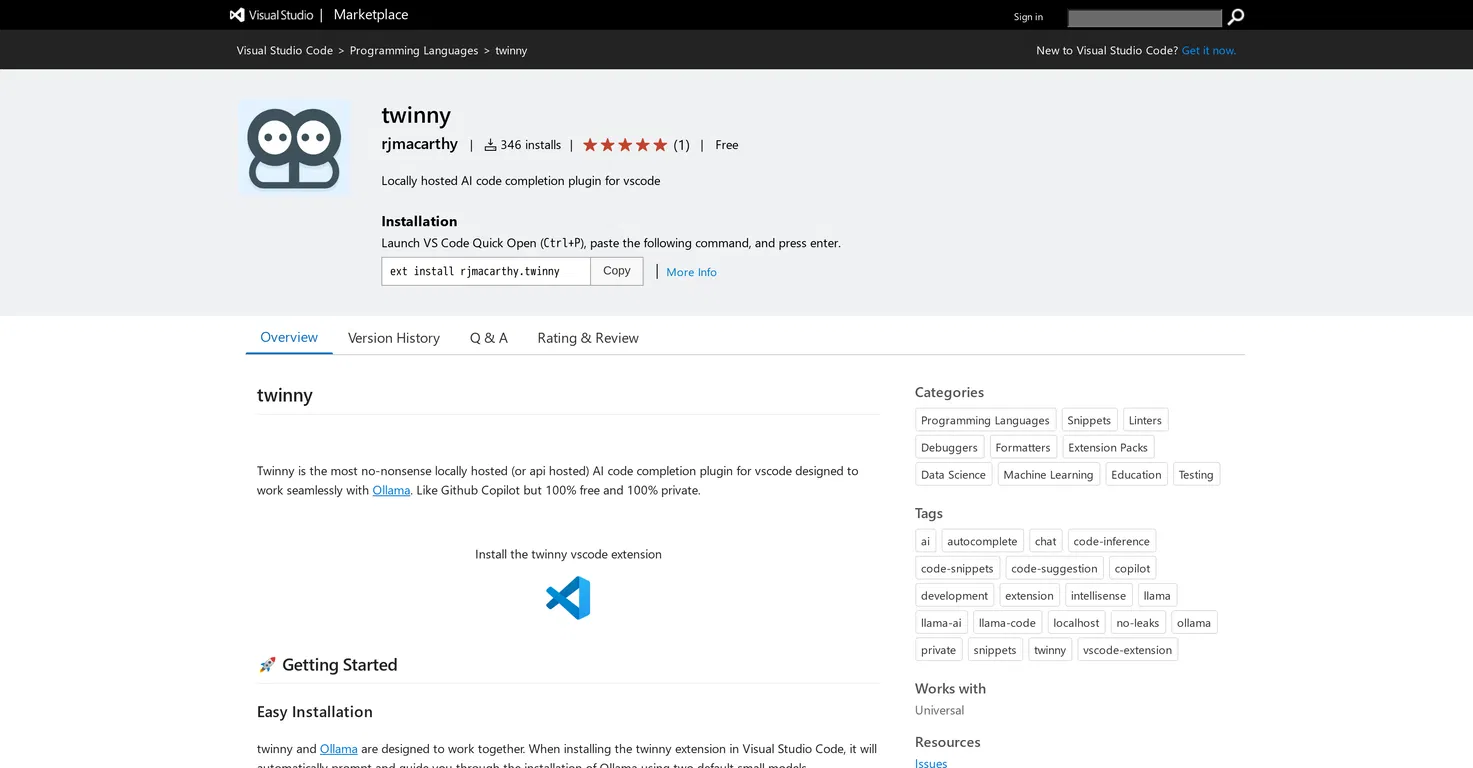Select the snippets tag
This screenshot has height=768, width=1473.
(x=995, y=649)
